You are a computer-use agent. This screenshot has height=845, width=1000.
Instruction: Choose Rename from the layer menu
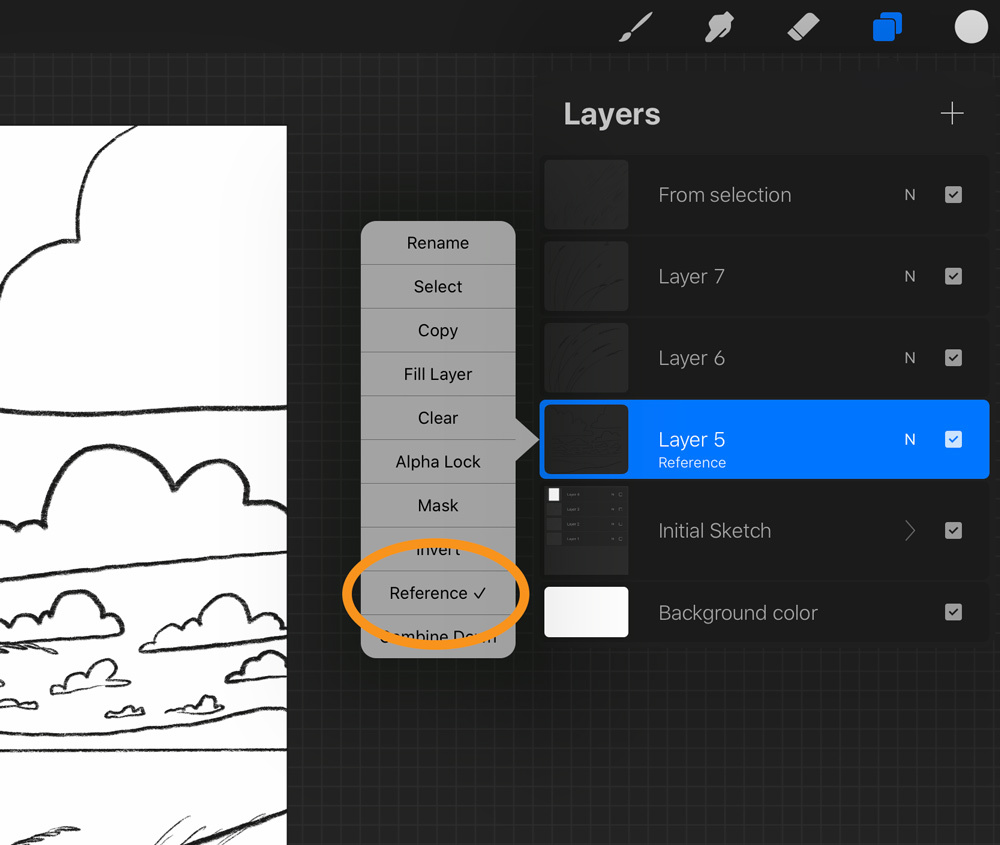tap(438, 243)
